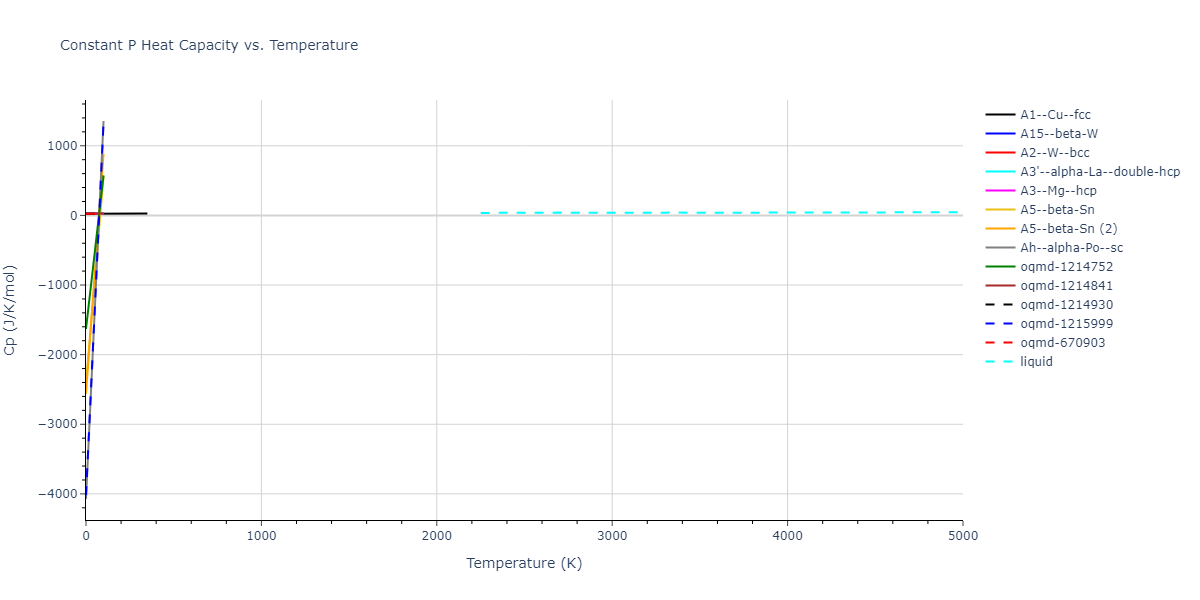The image size is (1200, 600).
Task: Toggle the oqmd-1214752 legend entry
Action: pyautogui.click(x=1066, y=267)
